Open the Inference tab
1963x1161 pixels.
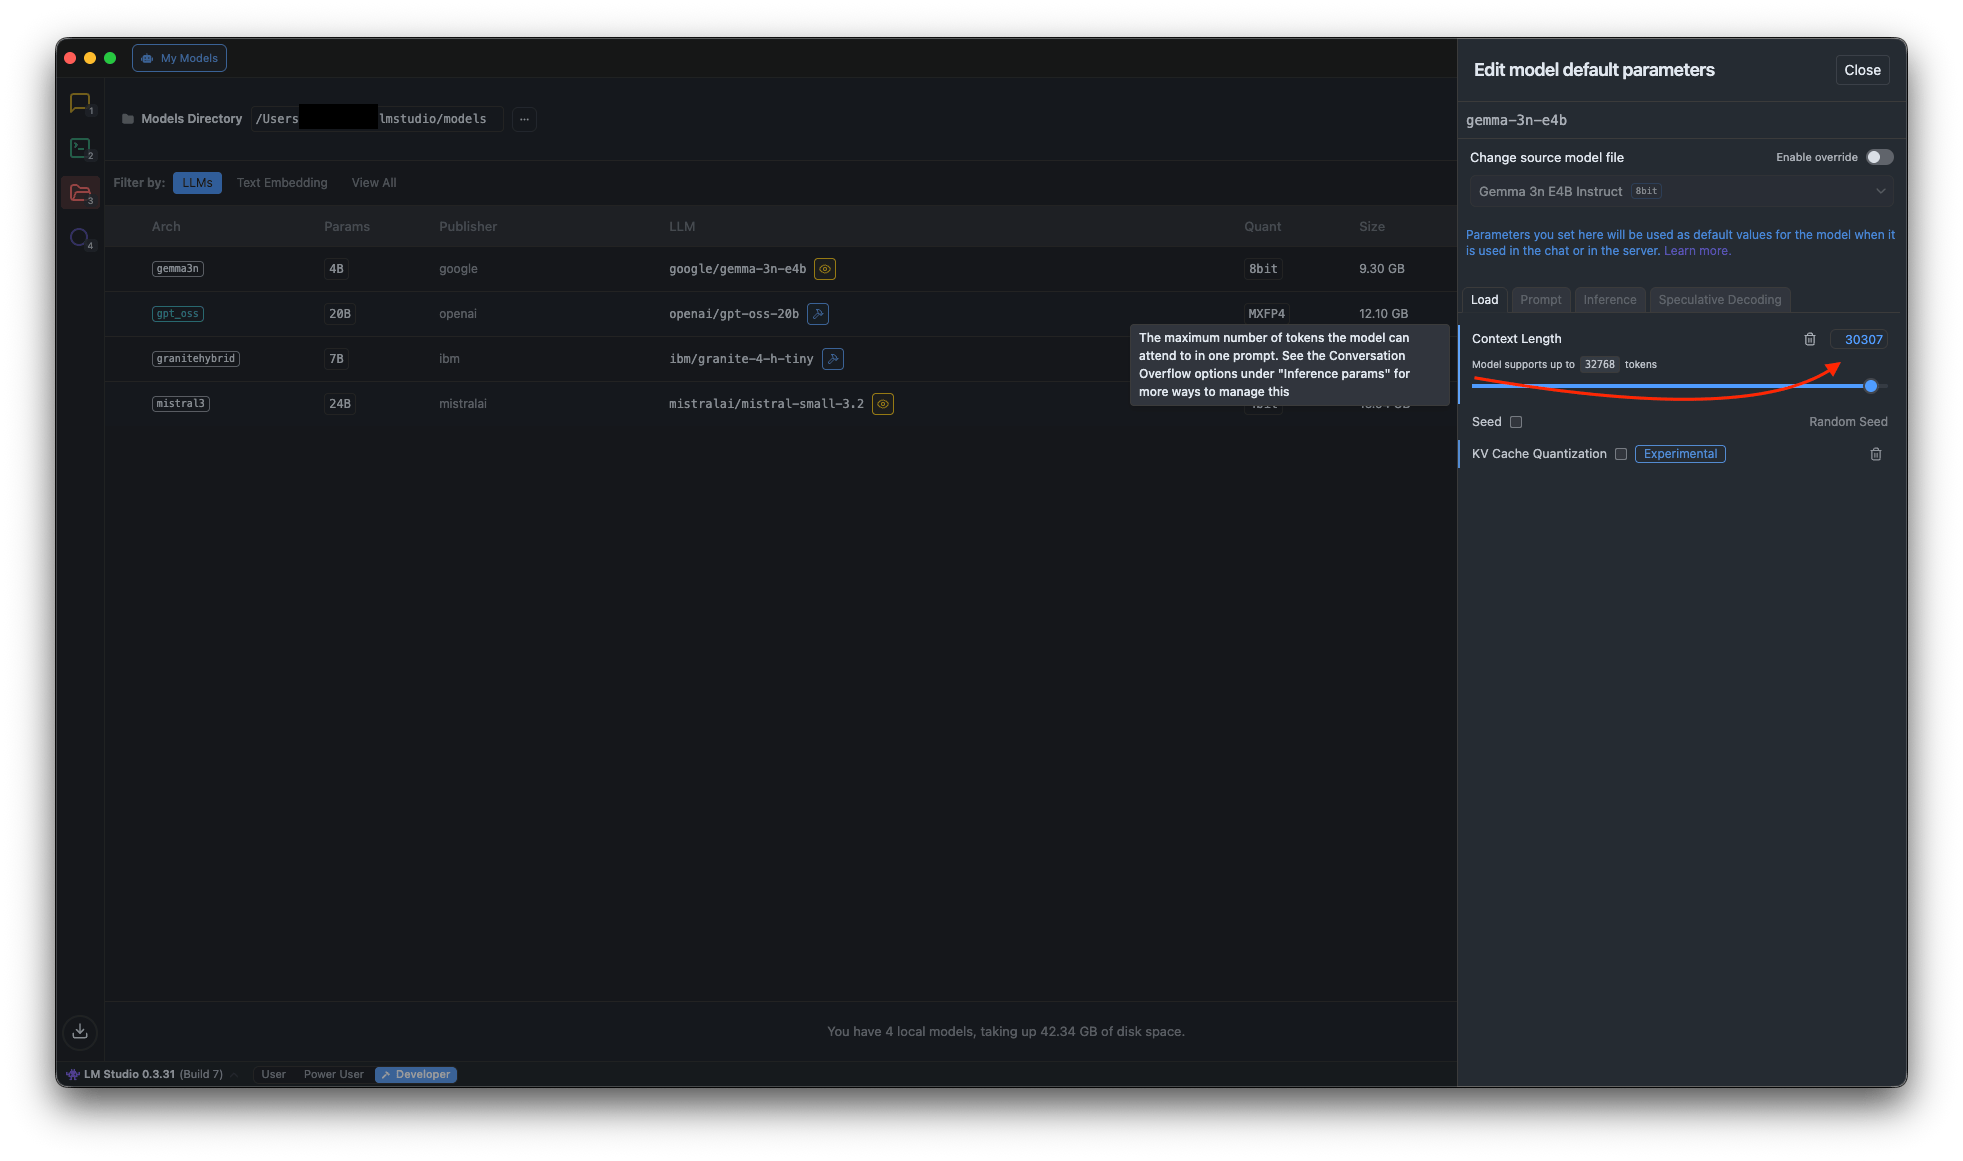pyautogui.click(x=1610, y=300)
